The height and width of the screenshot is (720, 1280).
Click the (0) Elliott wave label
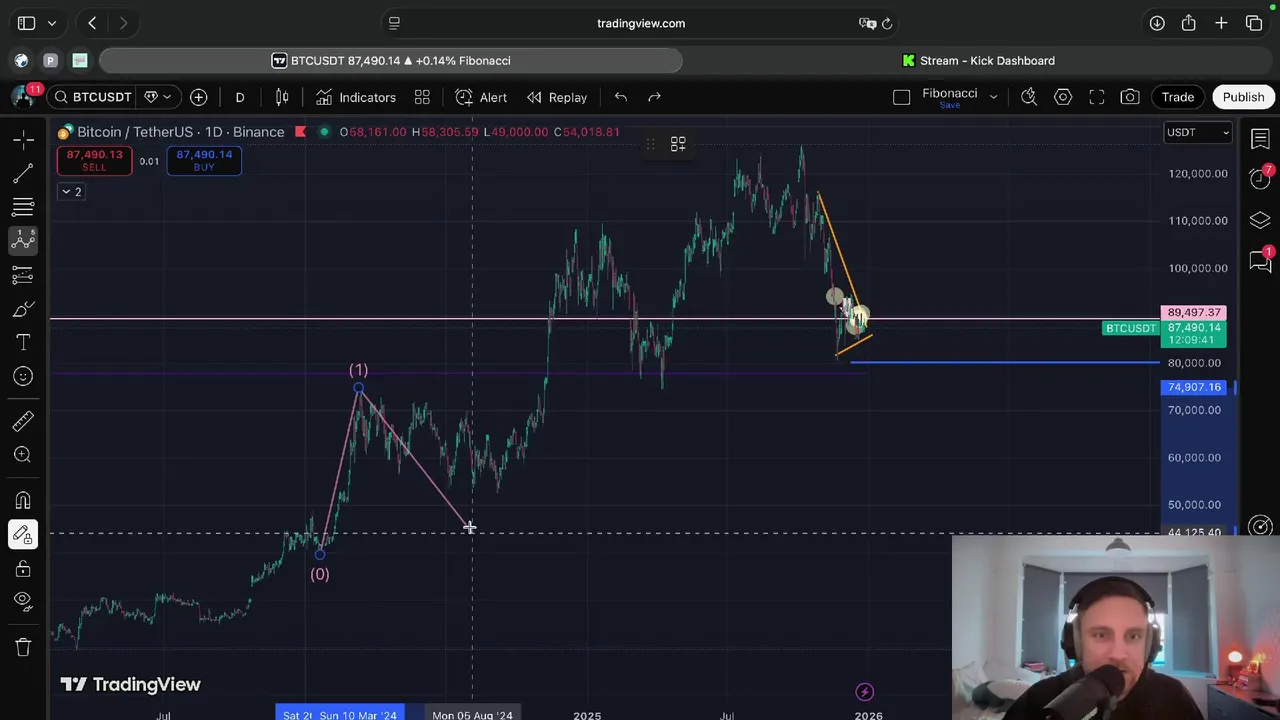point(319,574)
